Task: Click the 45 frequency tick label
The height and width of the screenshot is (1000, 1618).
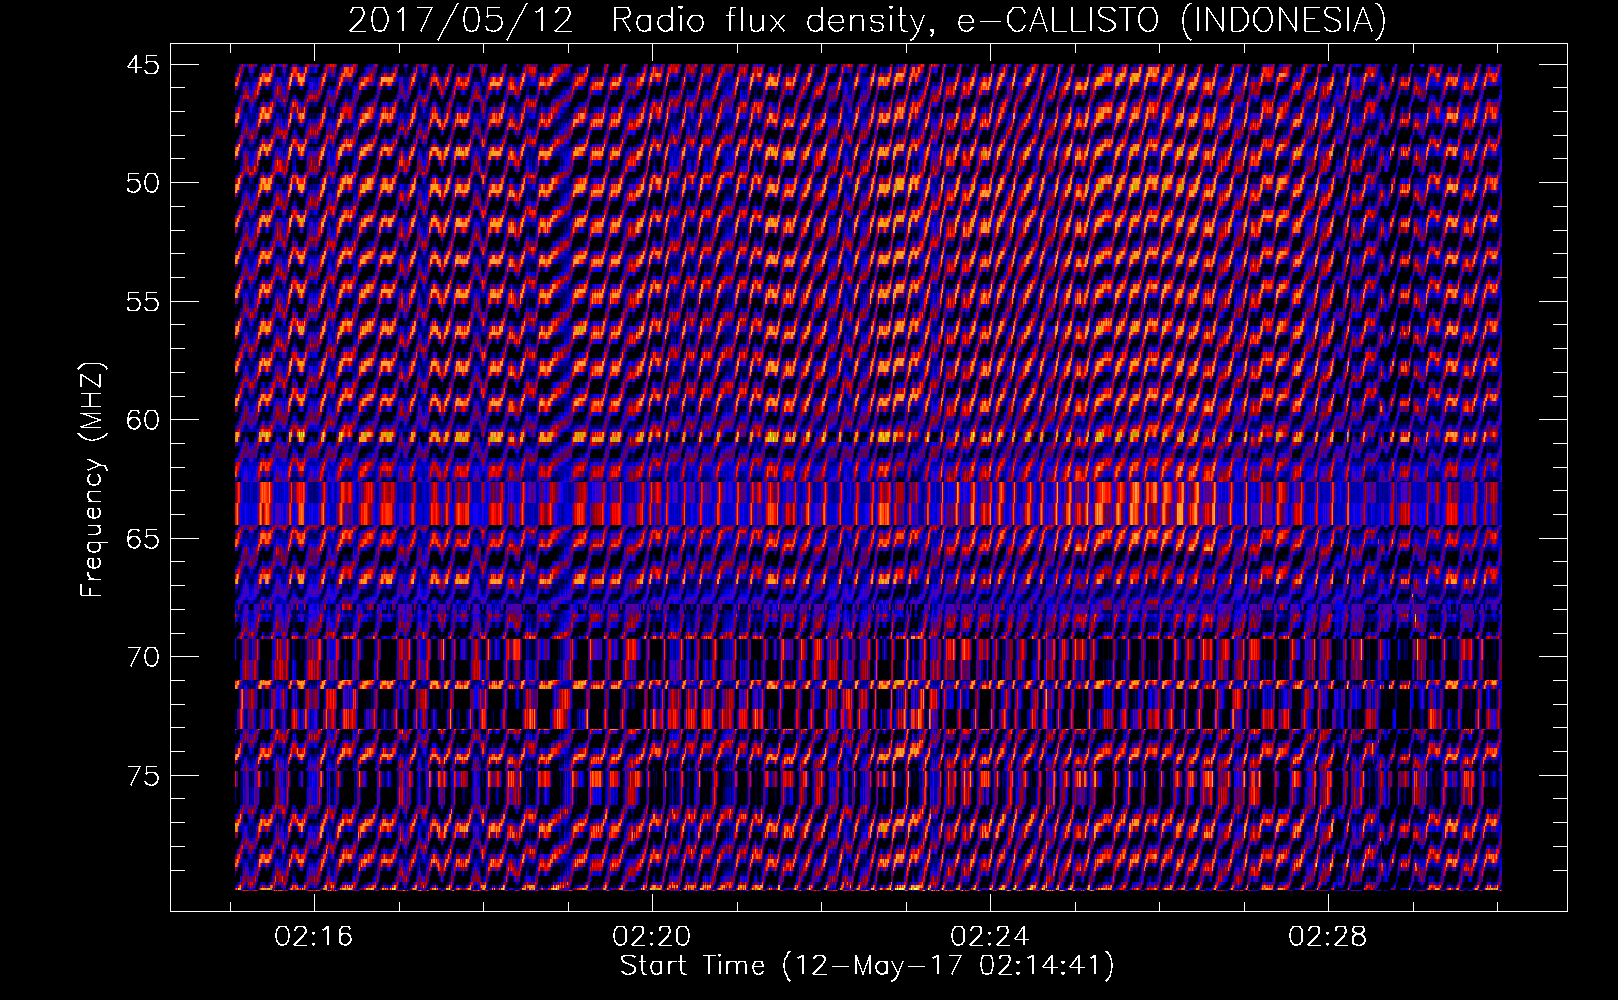Action: click(141, 65)
